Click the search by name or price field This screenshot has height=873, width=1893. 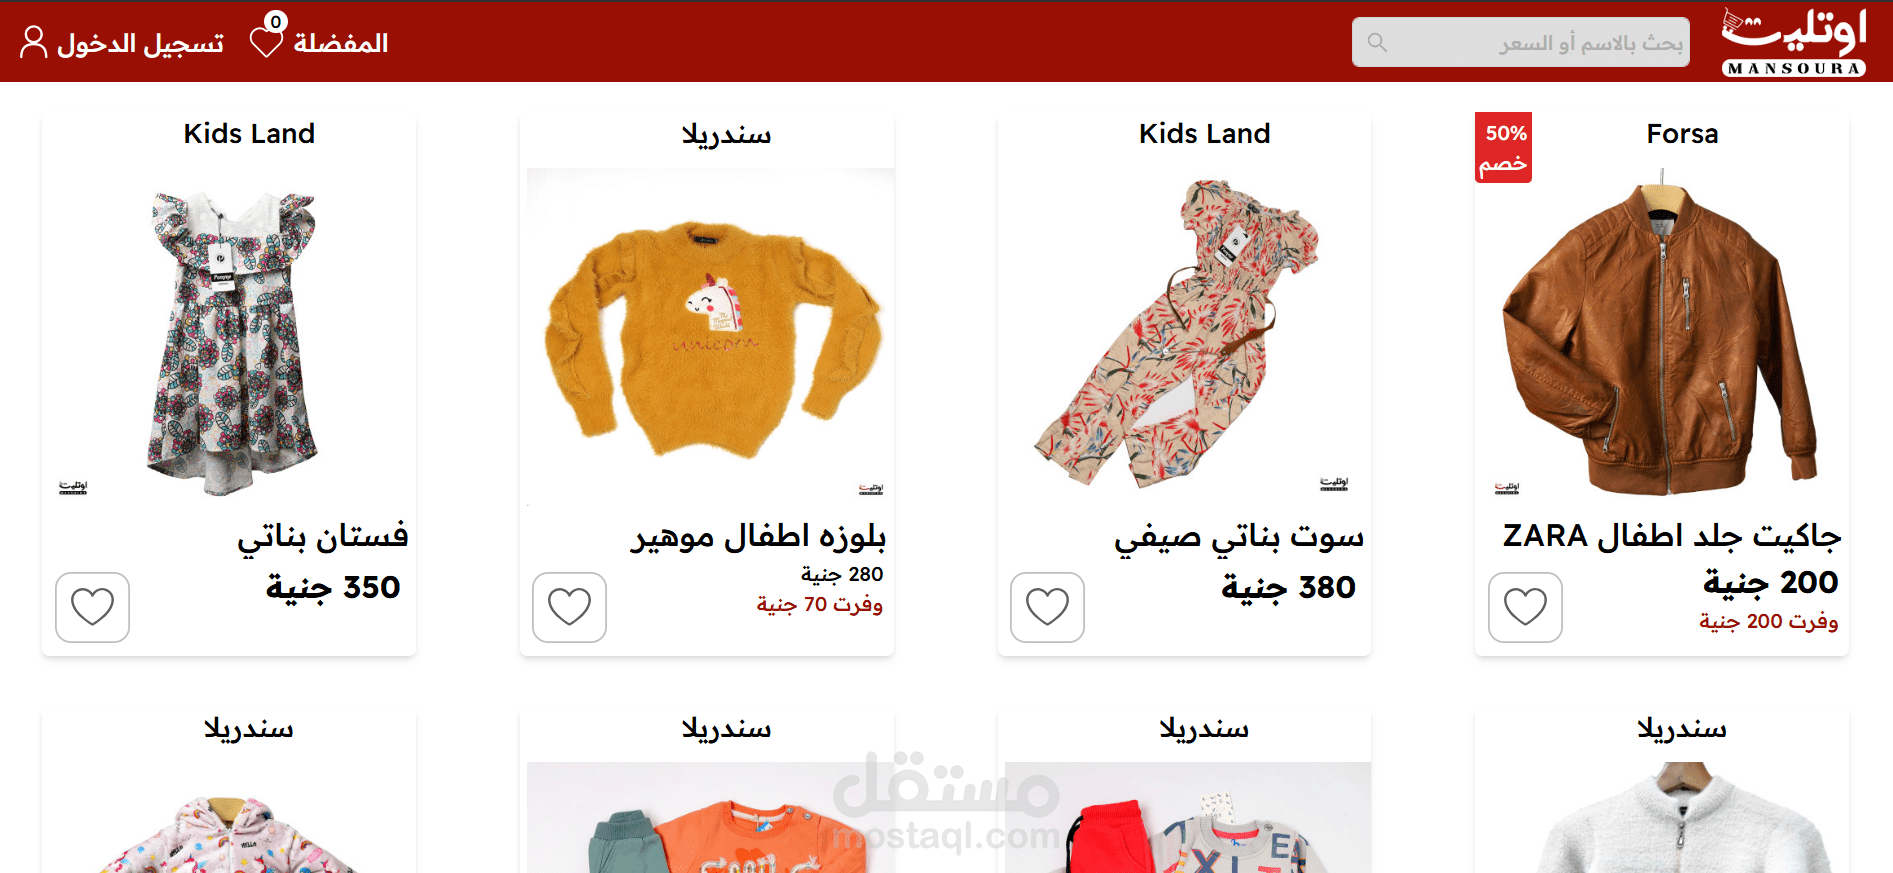pos(1520,42)
